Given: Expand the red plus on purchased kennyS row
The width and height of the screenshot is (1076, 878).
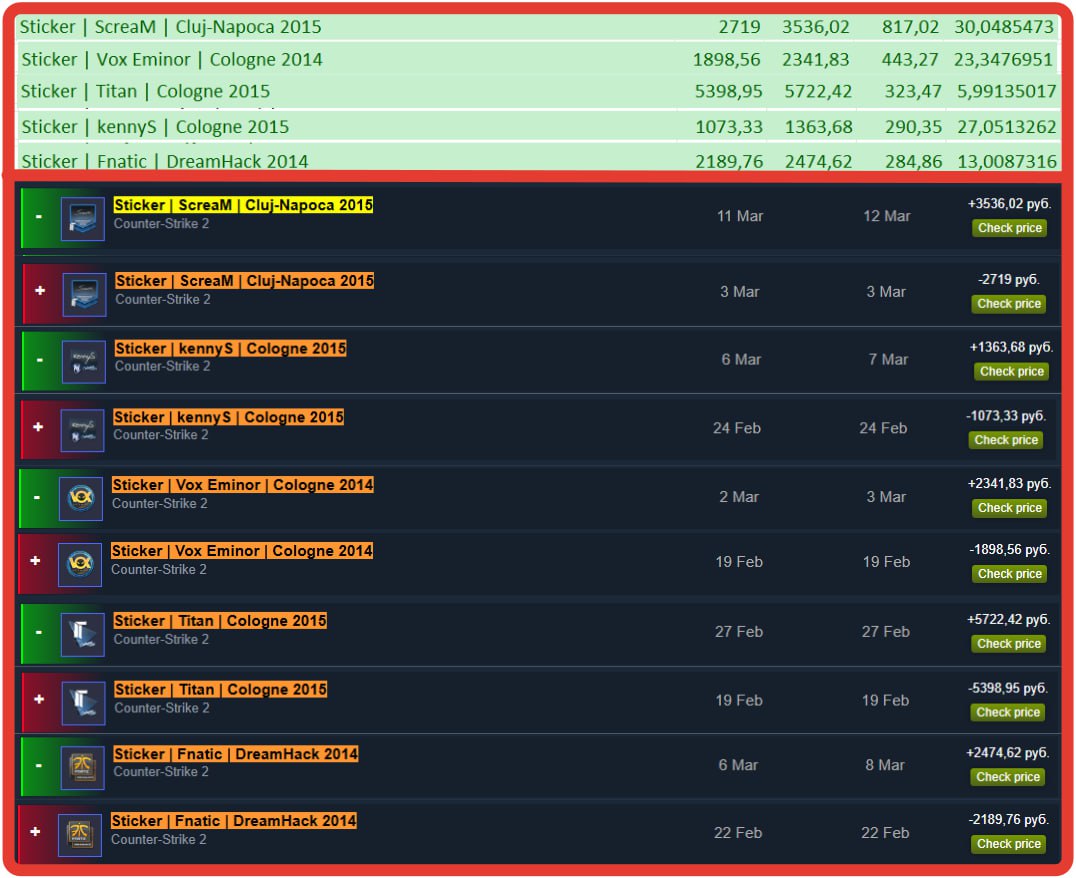Looking at the screenshot, I should (39, 427).
